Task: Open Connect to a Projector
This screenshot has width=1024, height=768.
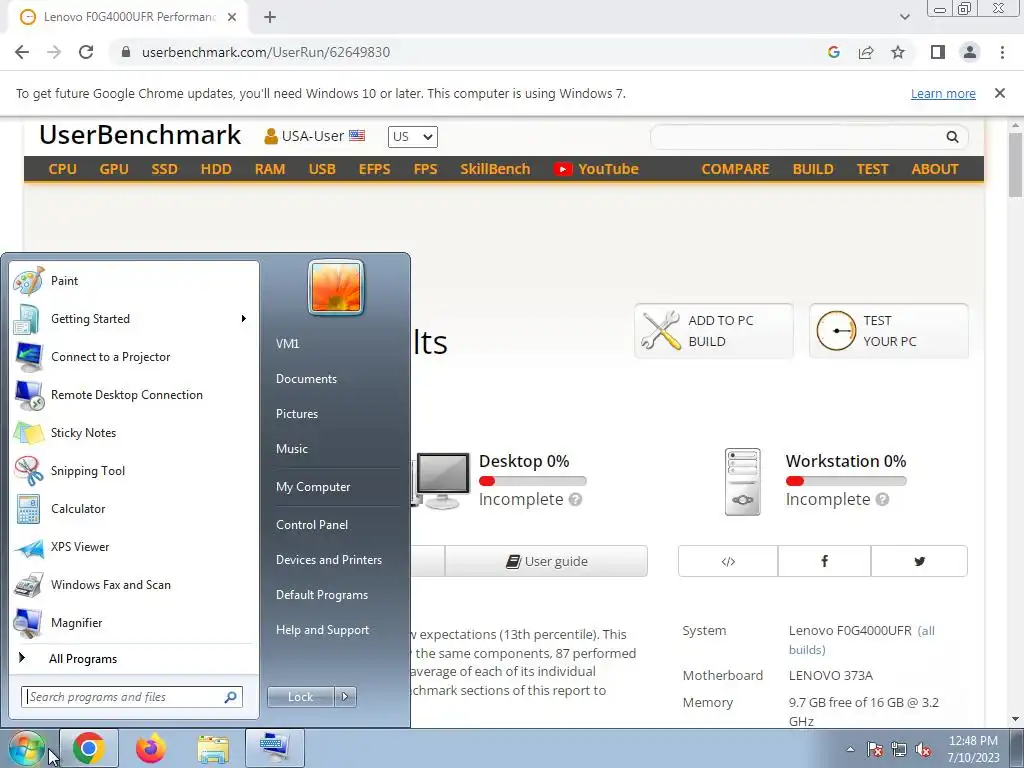Action: tap(133, 357)
